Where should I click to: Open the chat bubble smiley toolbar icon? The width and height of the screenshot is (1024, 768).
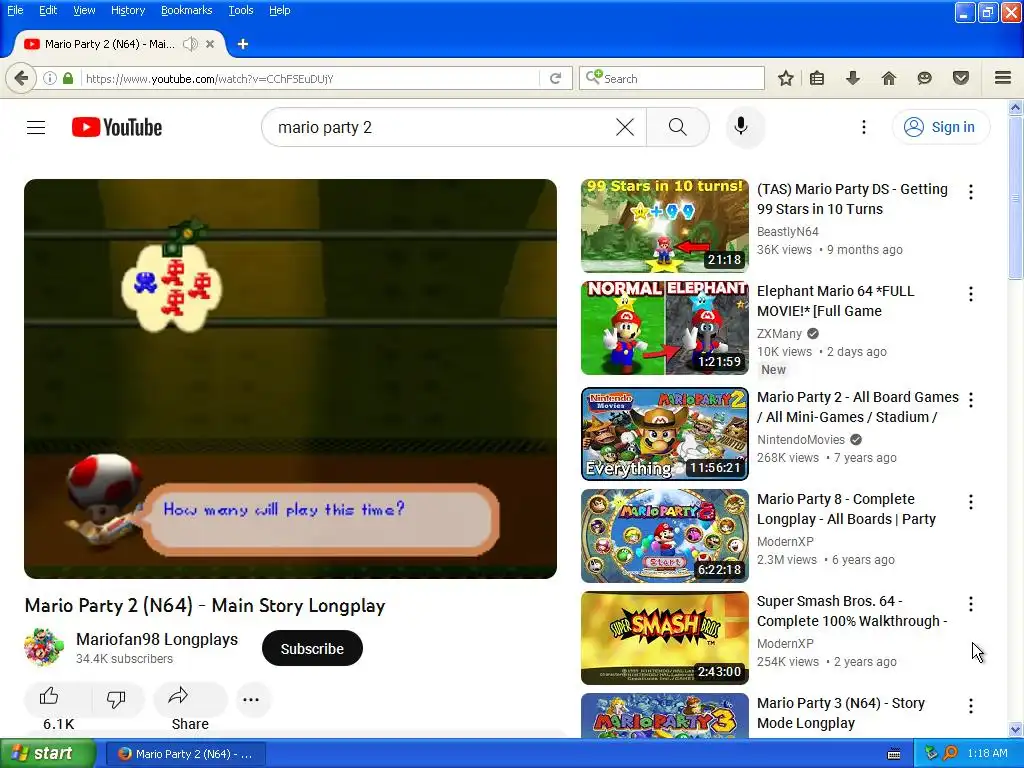pos(924,78)
